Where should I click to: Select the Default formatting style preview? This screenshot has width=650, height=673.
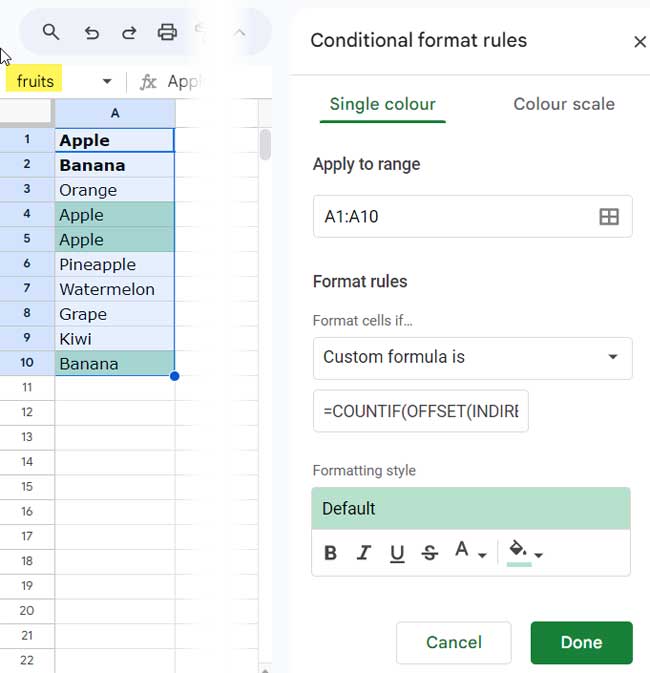pos(471,509)
